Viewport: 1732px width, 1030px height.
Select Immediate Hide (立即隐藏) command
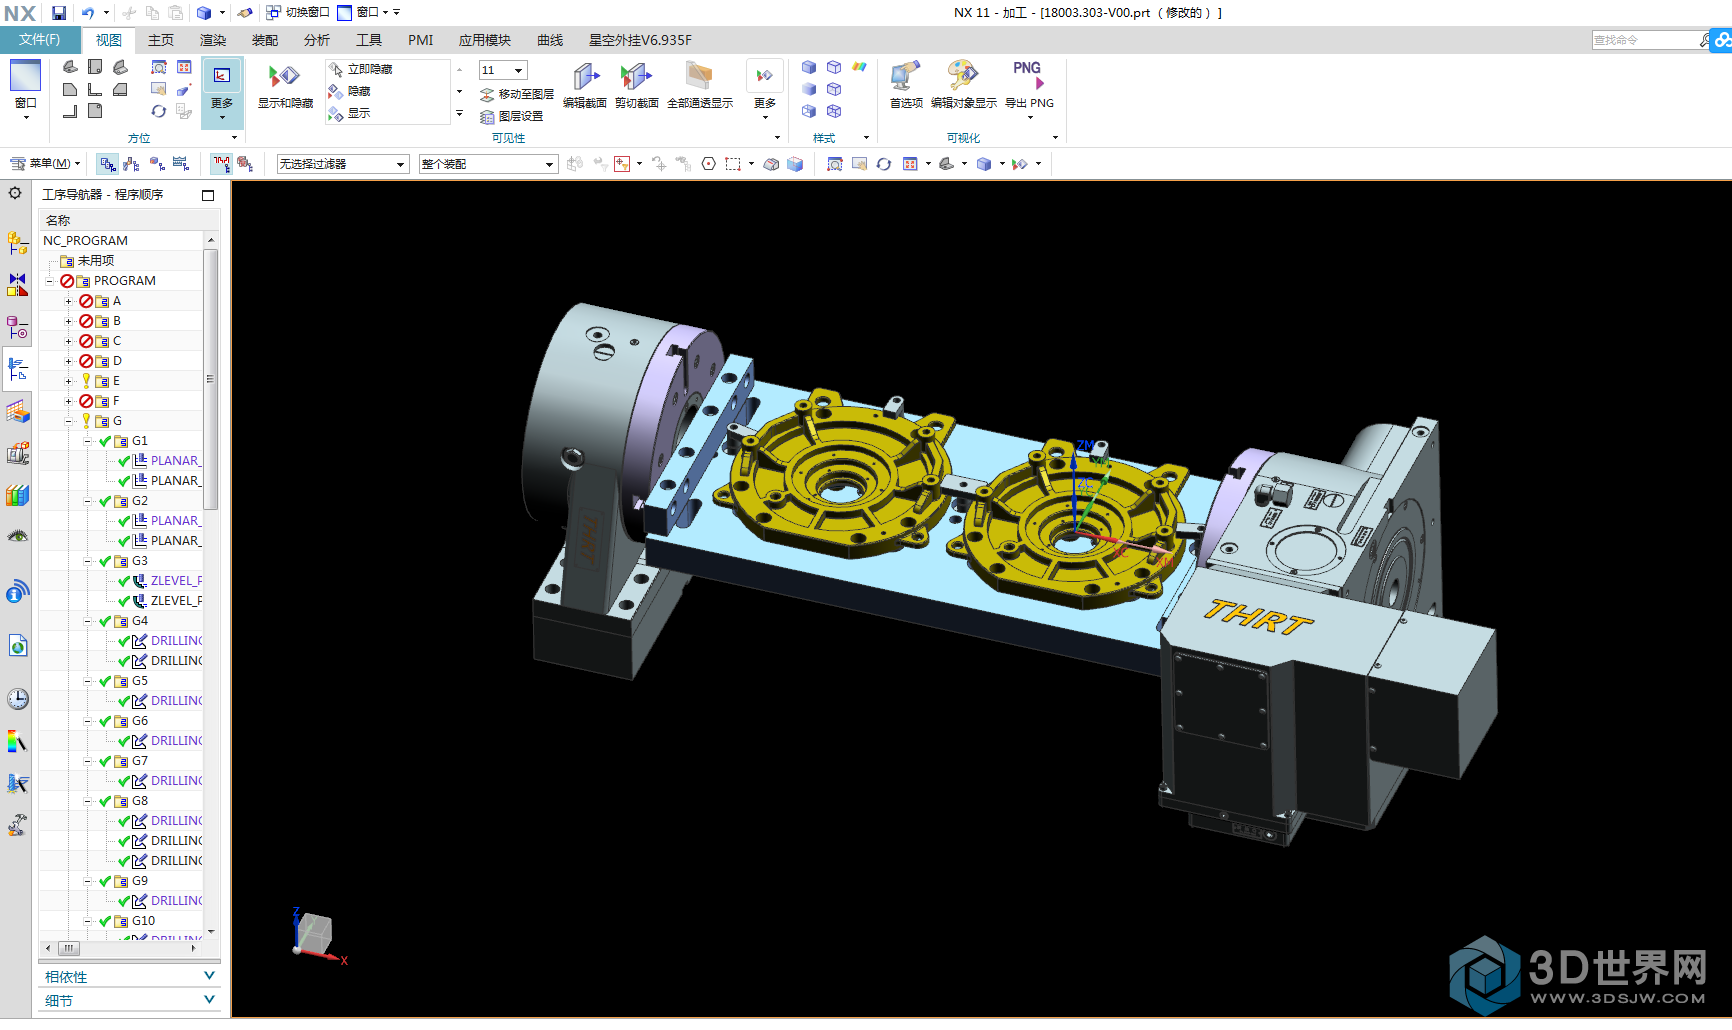(x=361, y=69)
